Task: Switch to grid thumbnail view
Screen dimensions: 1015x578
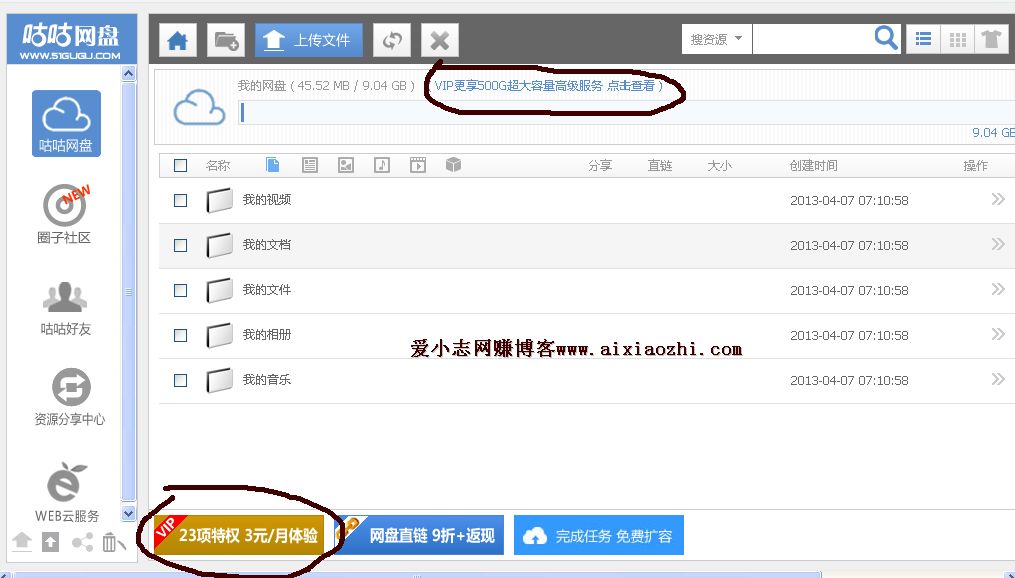Action: coord(957,39)
